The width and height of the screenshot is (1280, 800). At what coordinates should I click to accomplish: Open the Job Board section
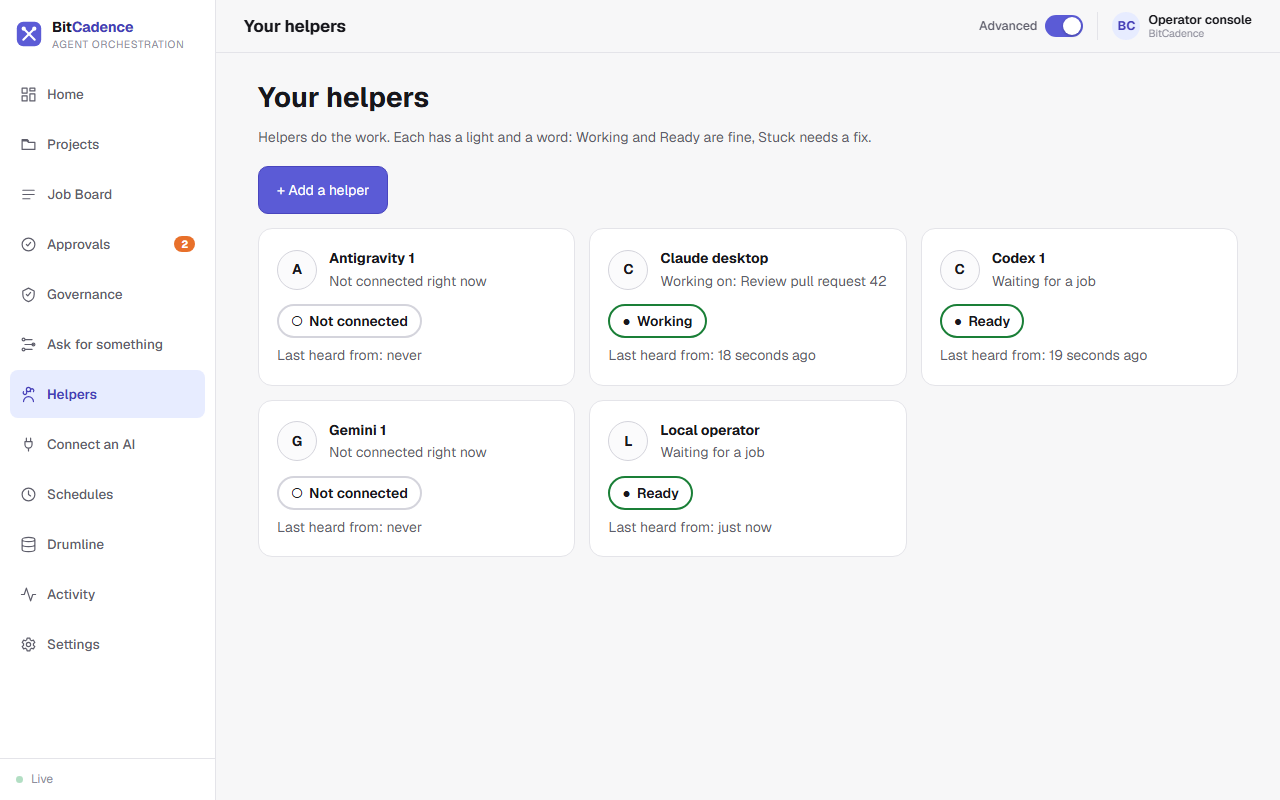(x=107, y=194)
